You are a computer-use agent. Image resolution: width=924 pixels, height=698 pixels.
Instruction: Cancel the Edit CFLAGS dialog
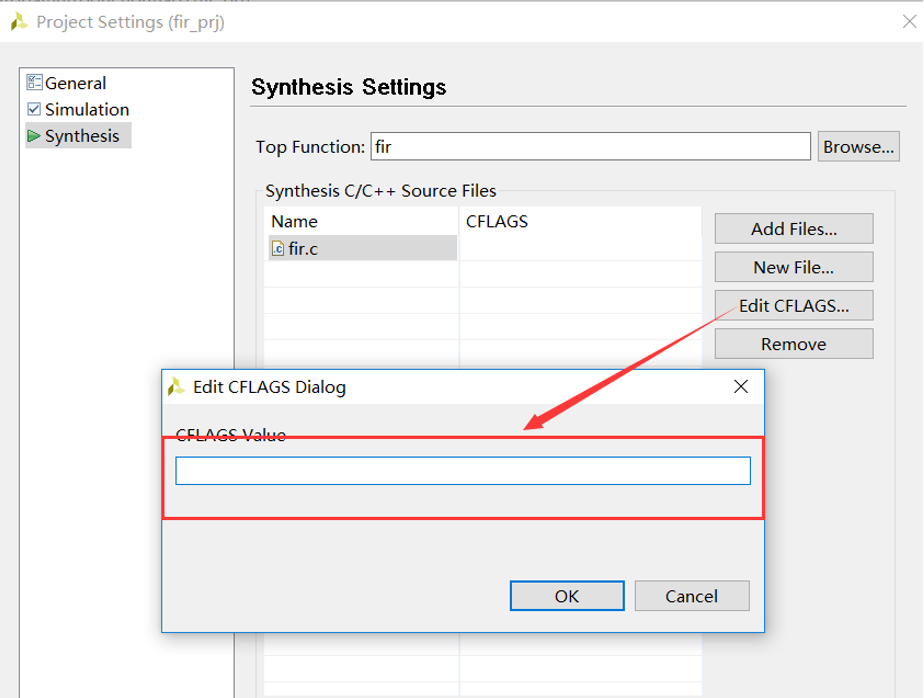tap(692, 596)
